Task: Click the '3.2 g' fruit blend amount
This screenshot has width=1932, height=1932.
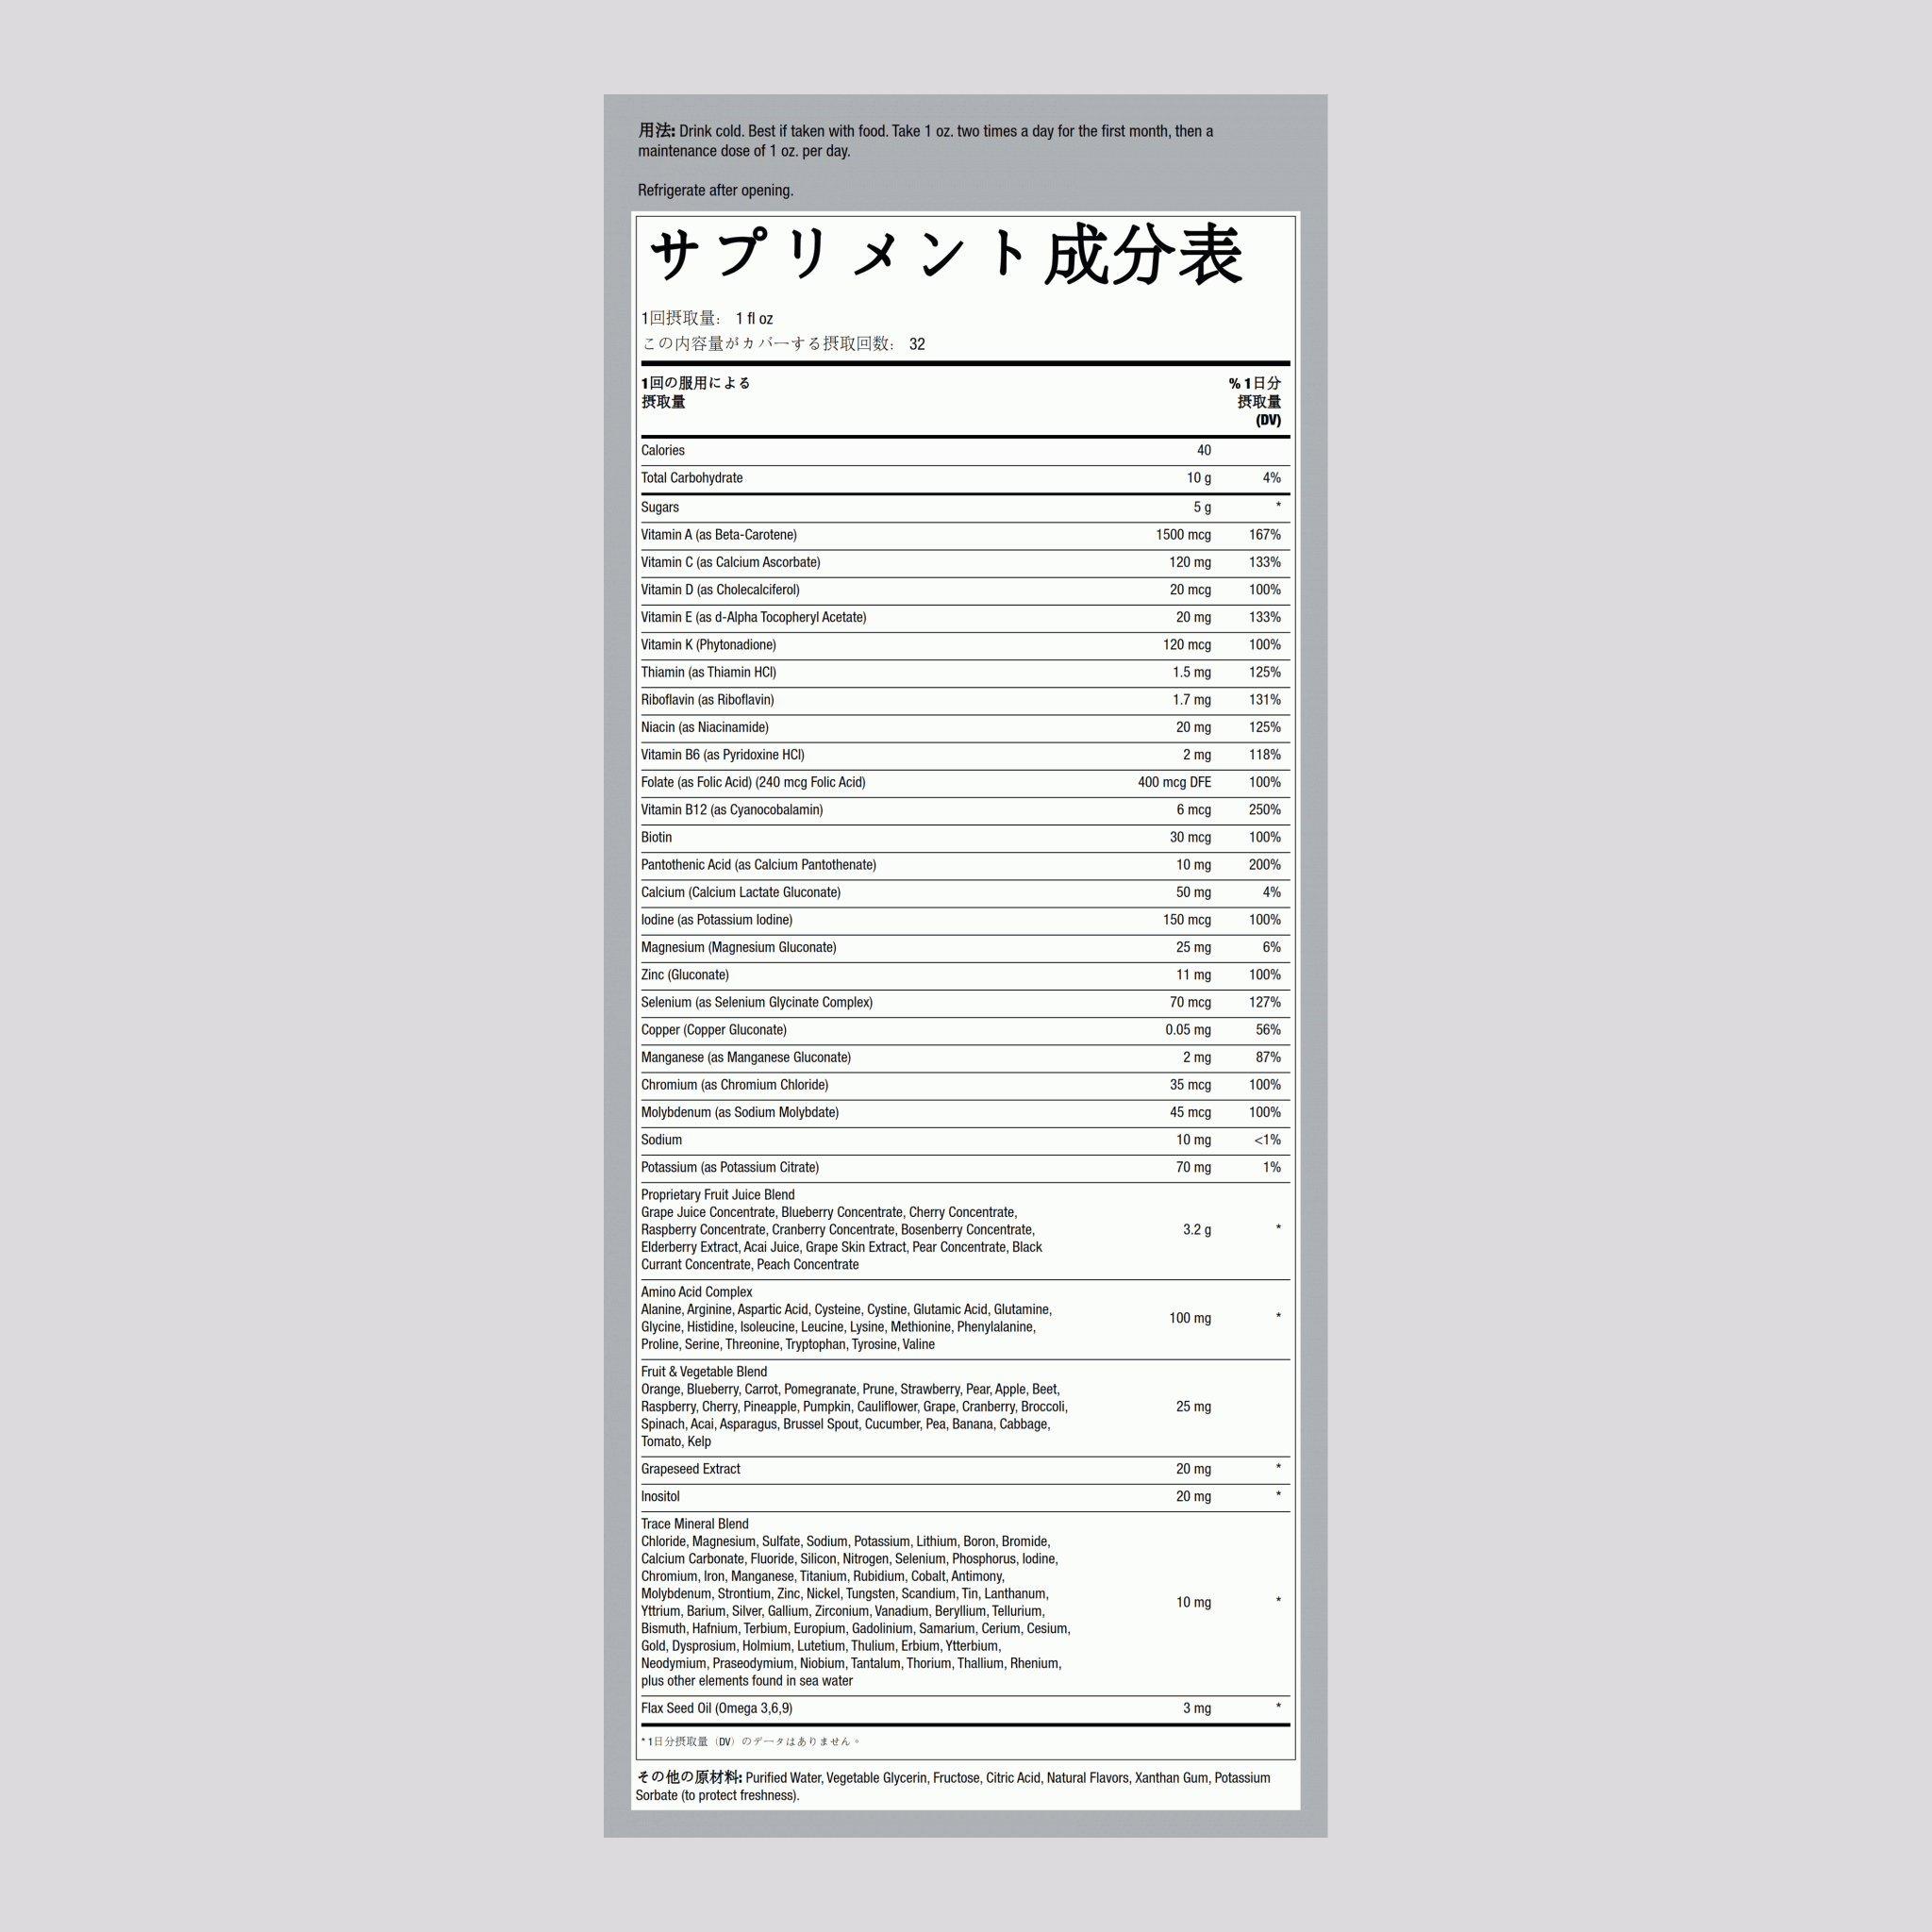Action: pos(1197,1230)
